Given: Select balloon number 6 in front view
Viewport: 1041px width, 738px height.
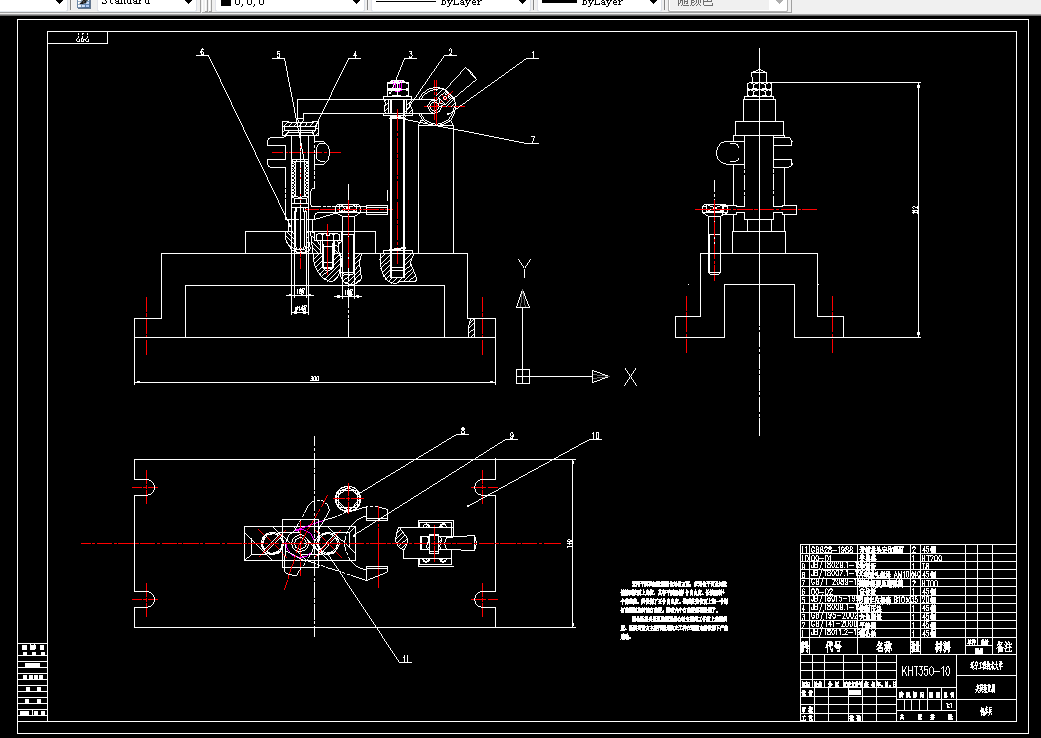Looking at the screenshot, I should point(202,52).
